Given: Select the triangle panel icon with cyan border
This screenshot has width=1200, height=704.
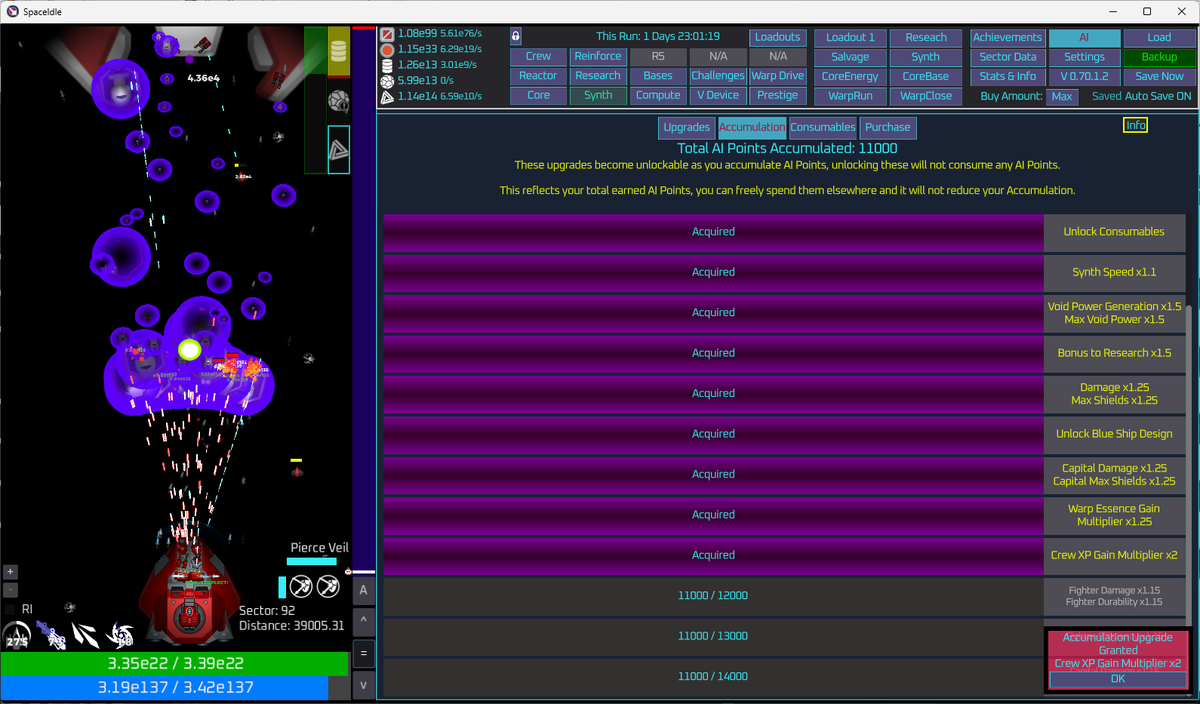Looking at the screenshot, I should coord(339,150).
